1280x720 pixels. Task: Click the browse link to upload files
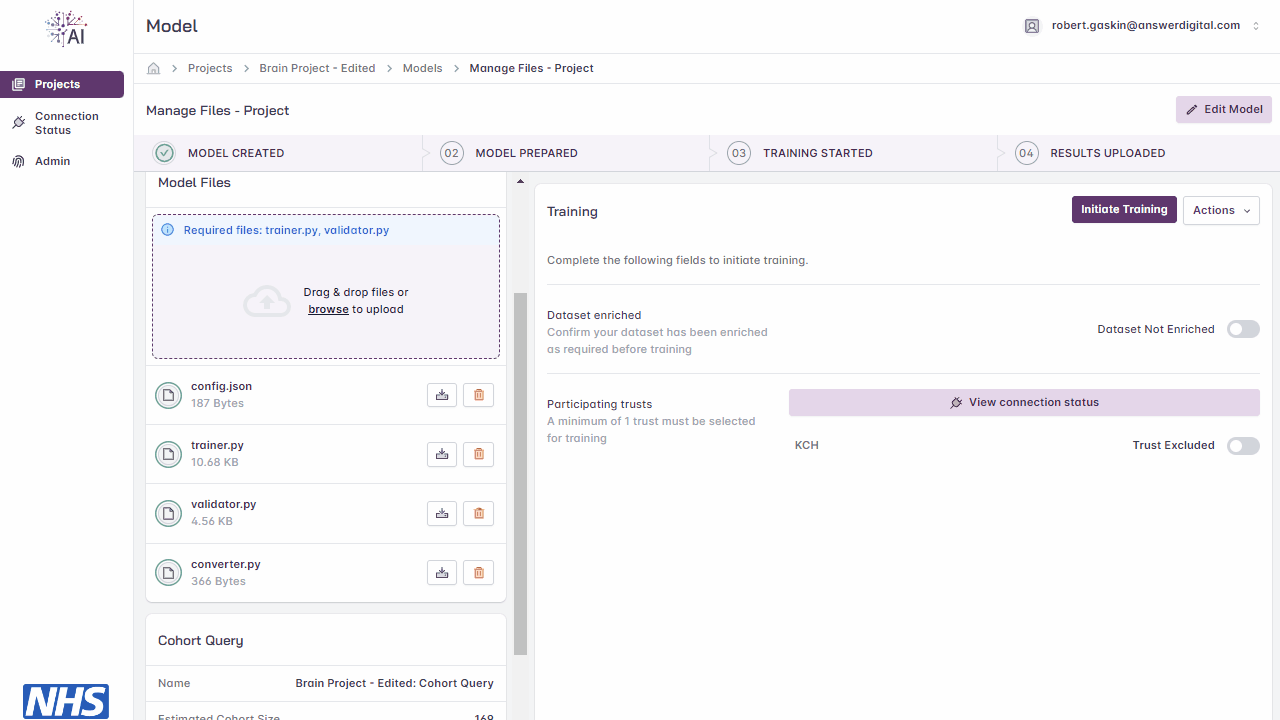coord(328,309)
